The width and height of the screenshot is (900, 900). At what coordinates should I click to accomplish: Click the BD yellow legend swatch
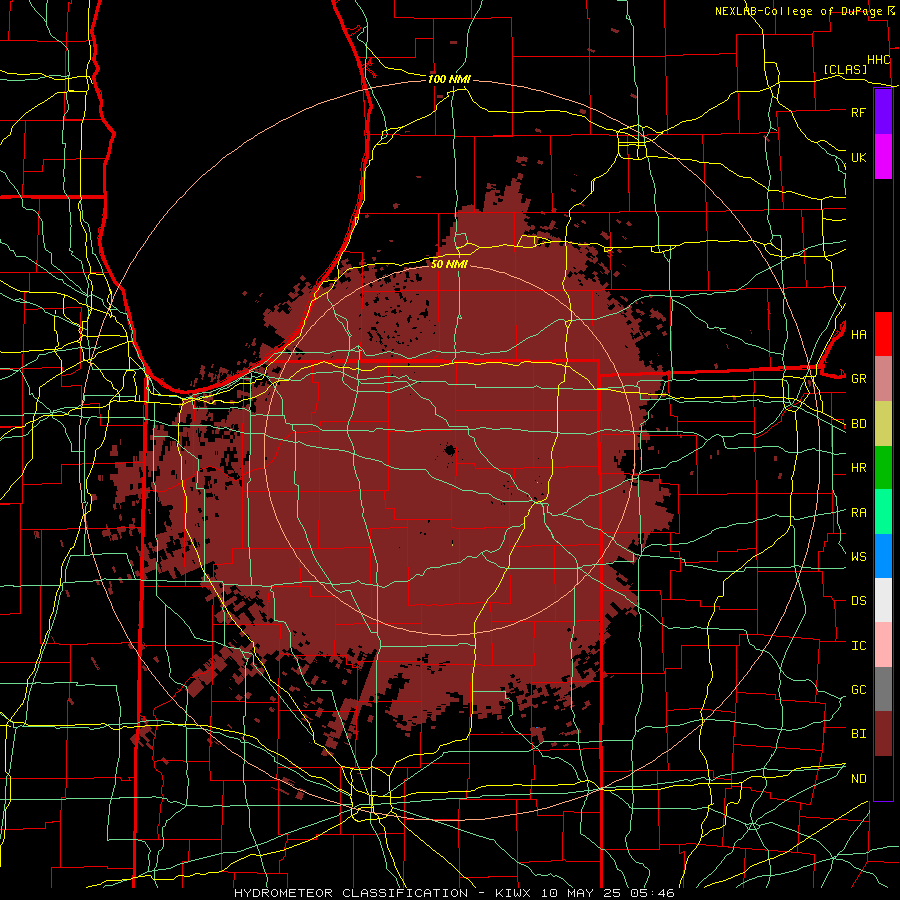point(883,424)
